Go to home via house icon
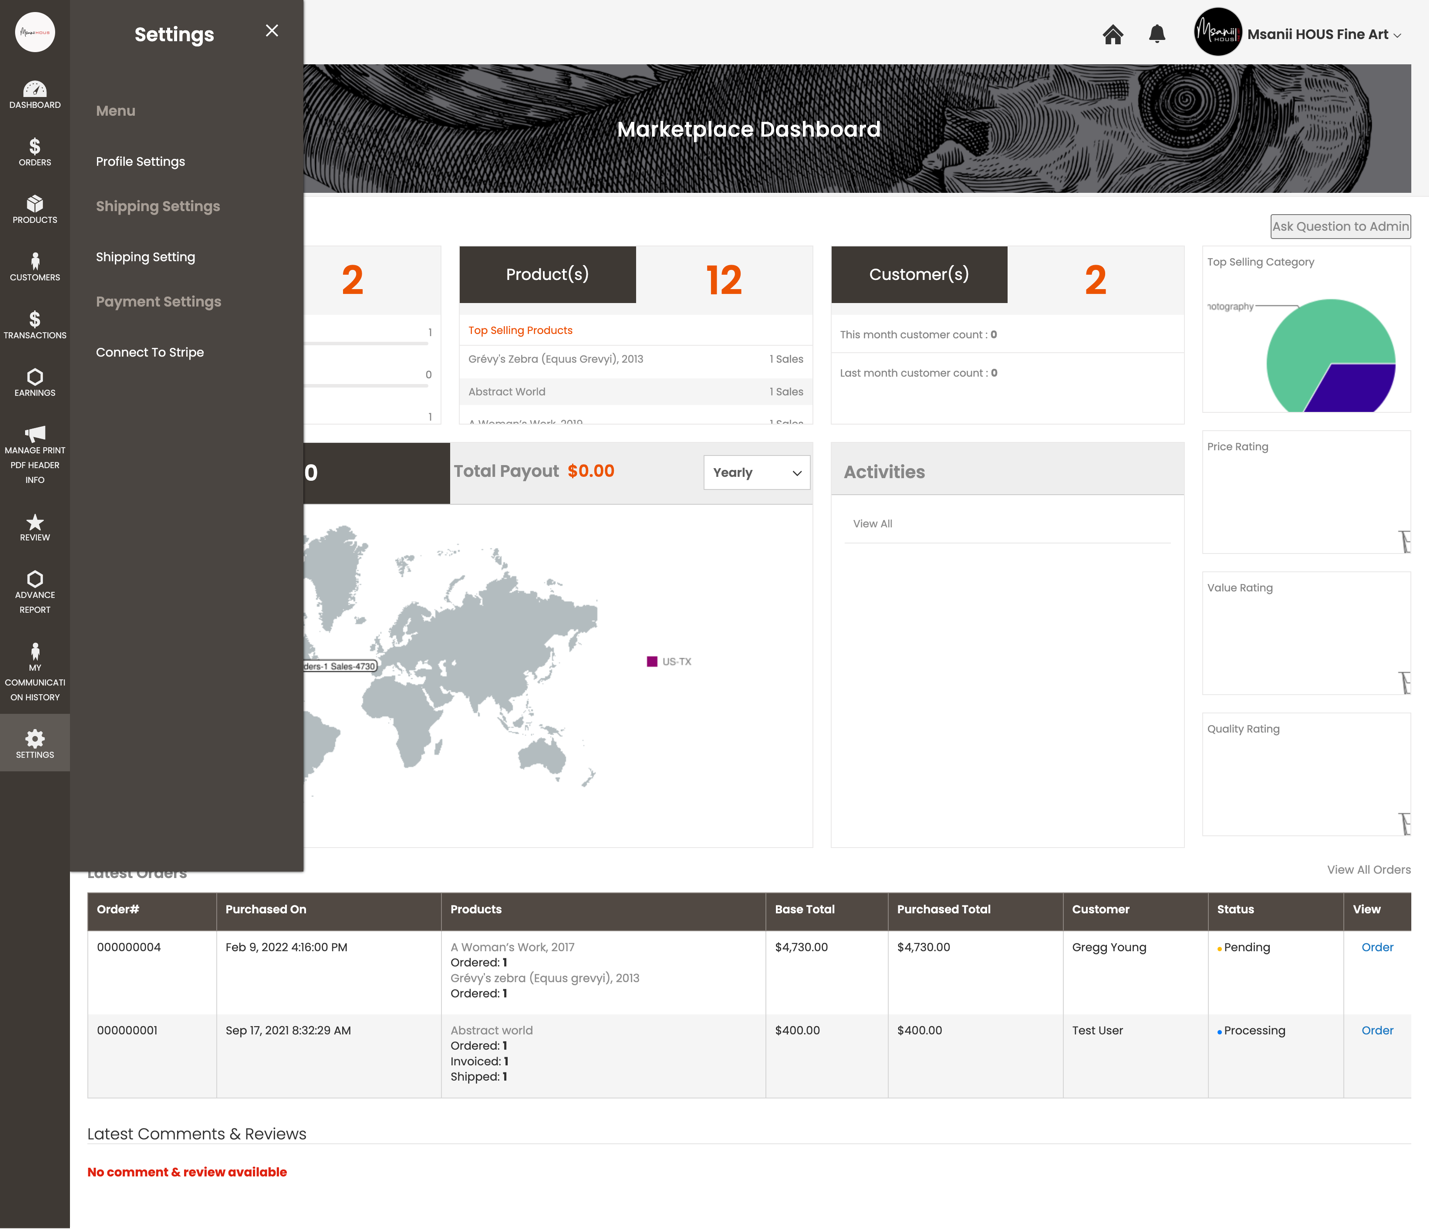Screen dimensions: 1429x1229 [1113, 35]
